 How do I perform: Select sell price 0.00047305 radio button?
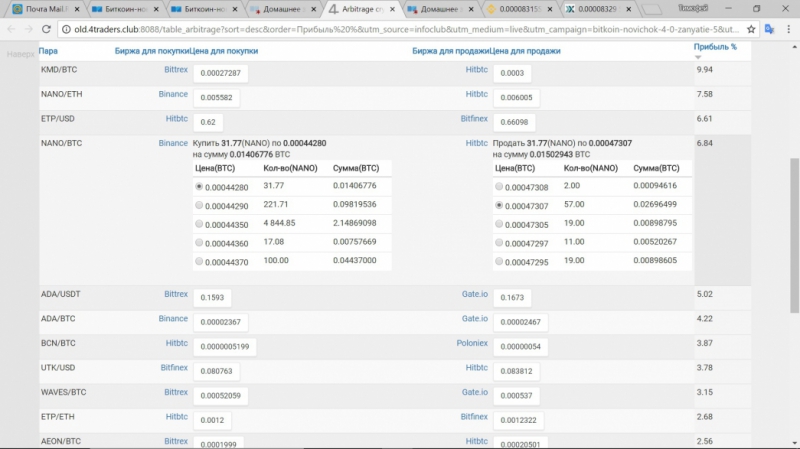499,224
